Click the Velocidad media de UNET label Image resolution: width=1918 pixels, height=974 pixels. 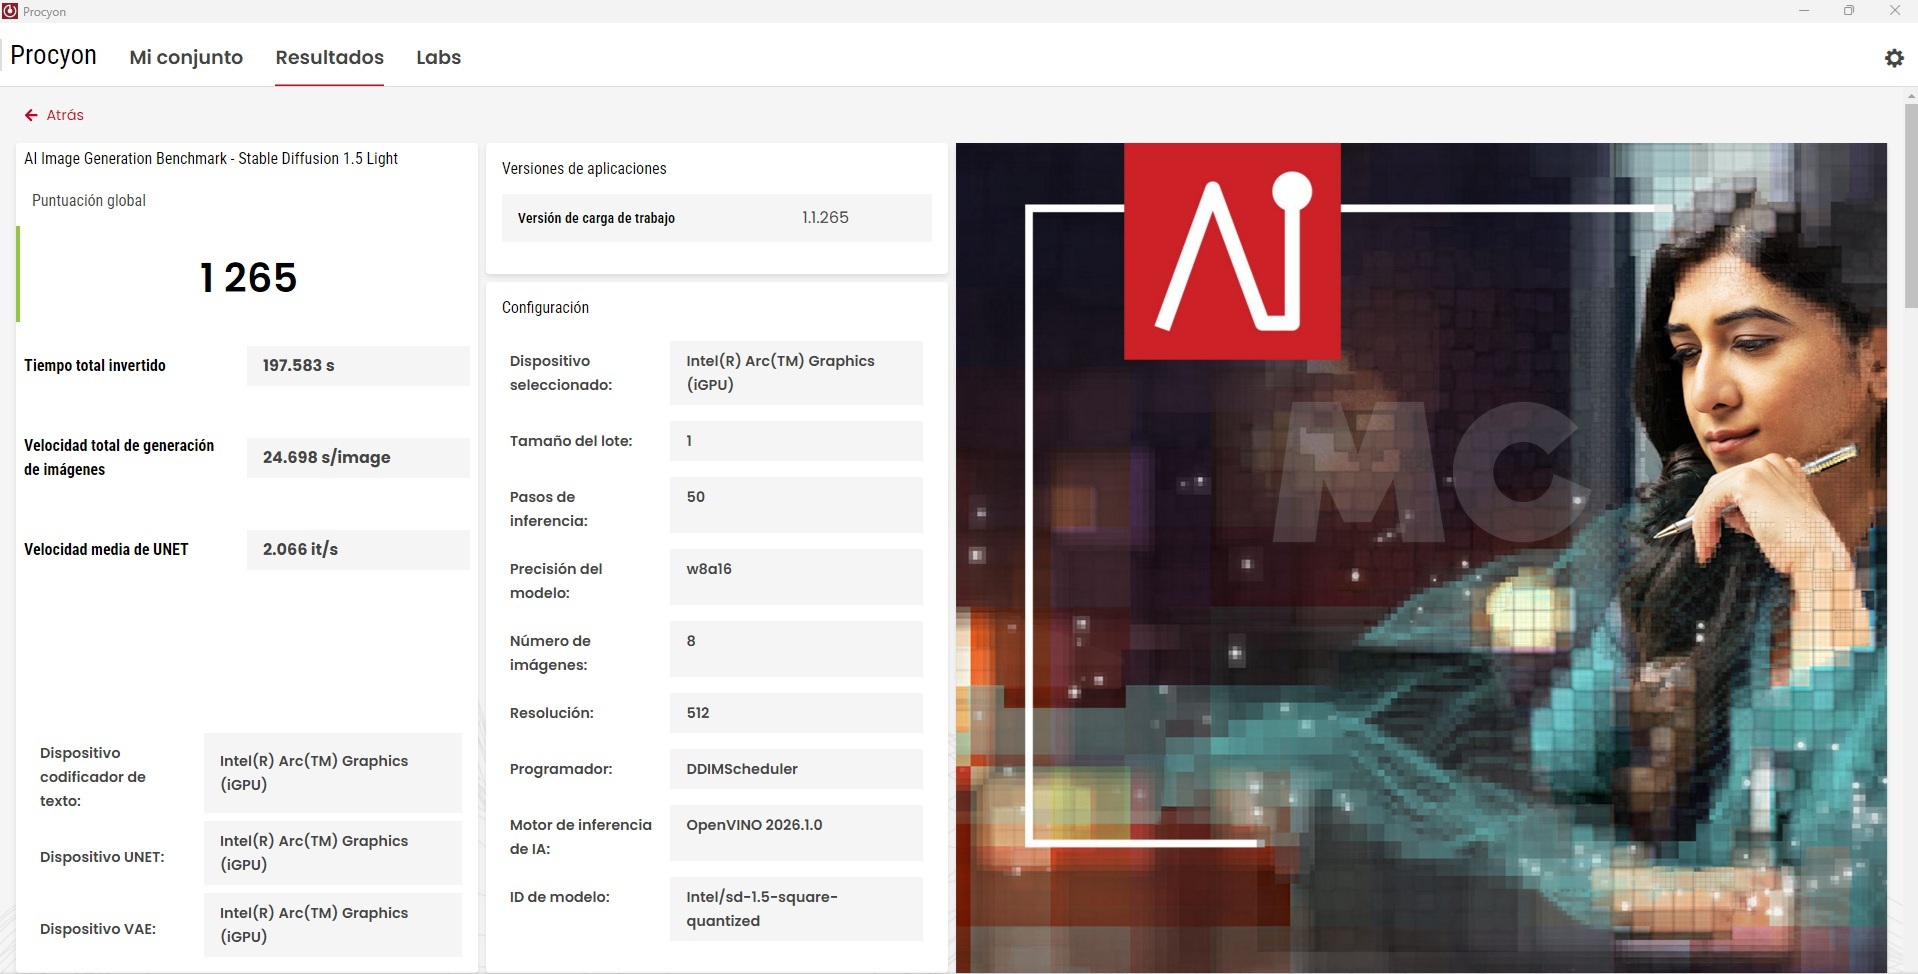[106, 549]
